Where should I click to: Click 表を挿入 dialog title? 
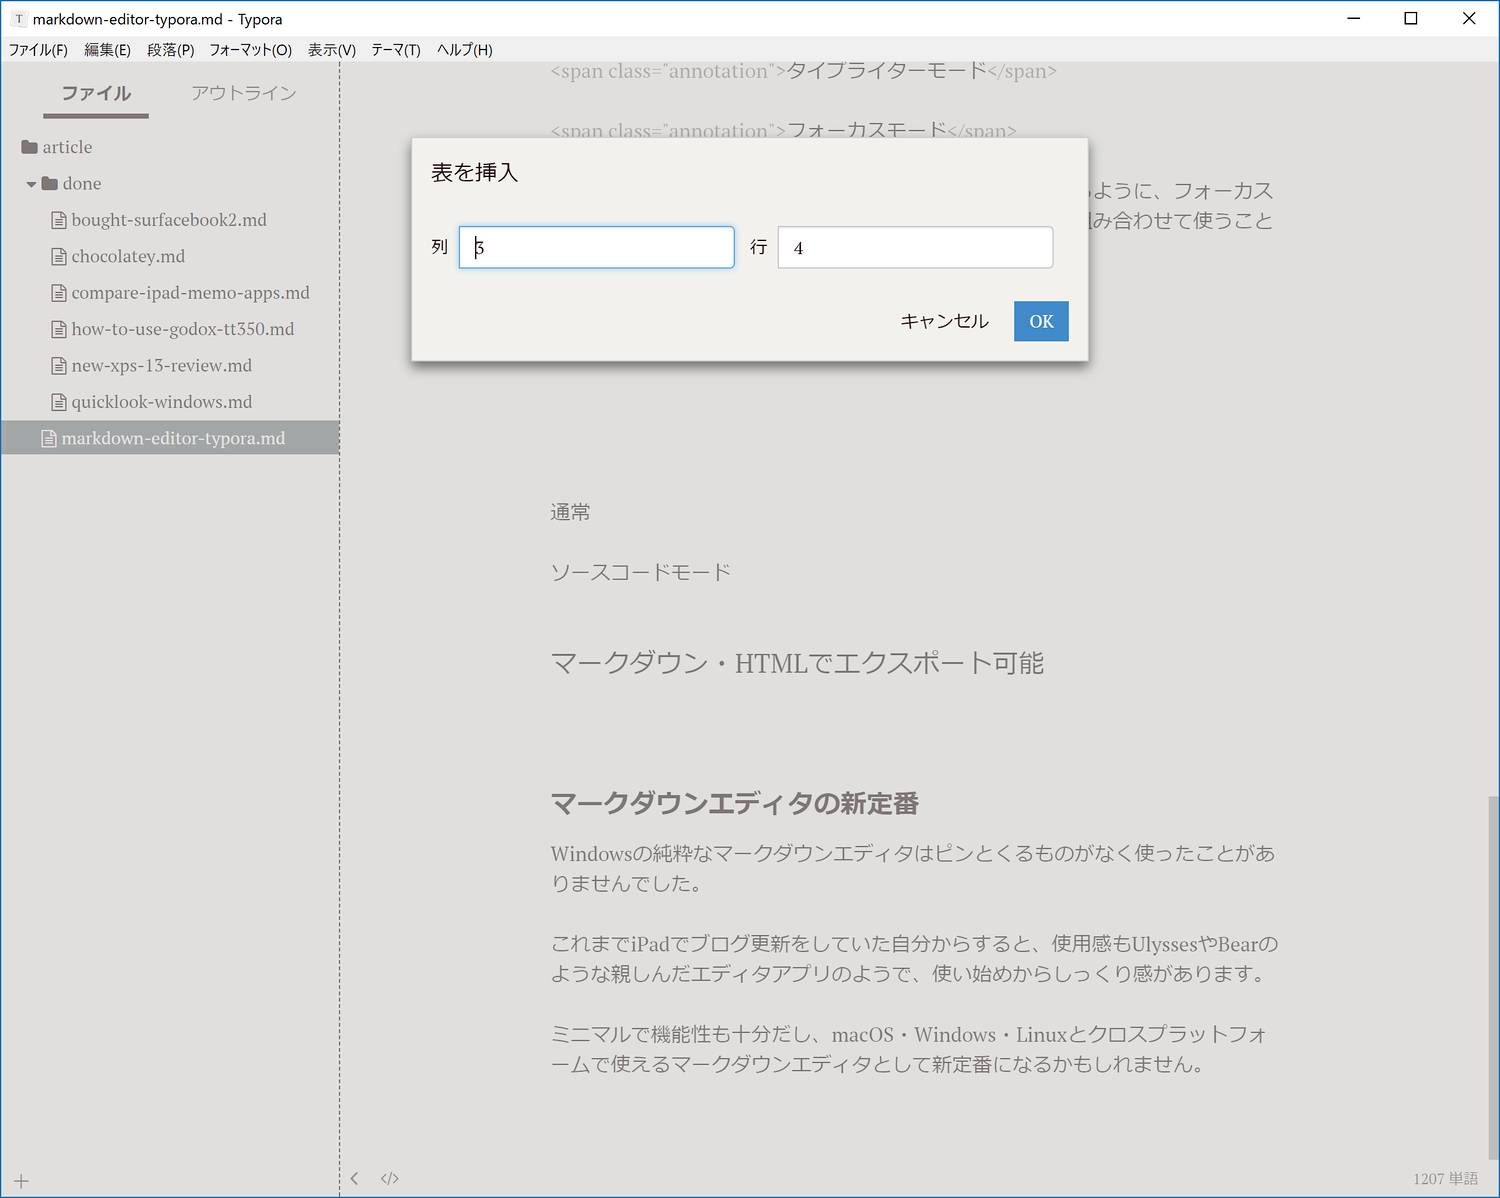coord(475,172)
